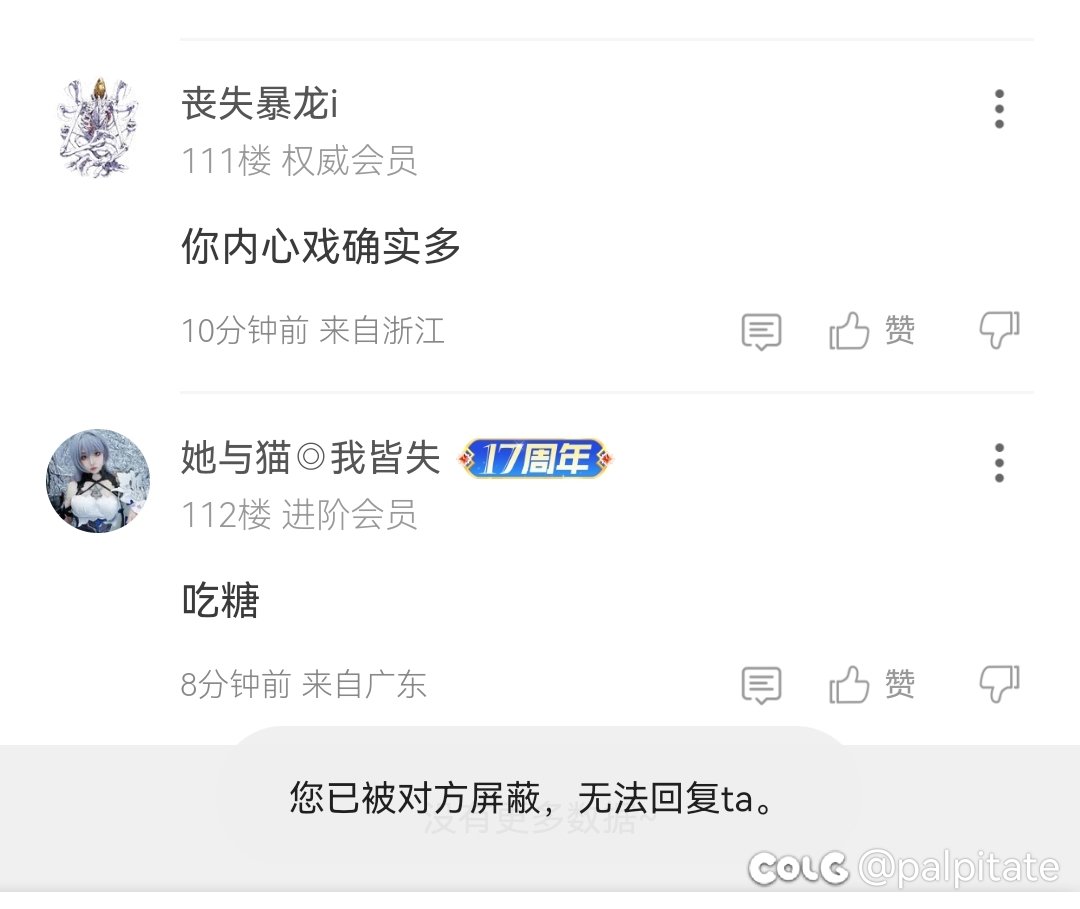Open more options for 112楼 comment
The width and height of the screenshot is (1080, 909).
tap(999, 463)
